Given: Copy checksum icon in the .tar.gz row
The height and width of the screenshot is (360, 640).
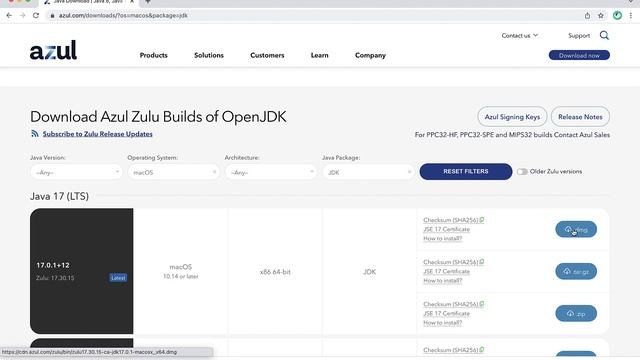Looking at the screenshot, I should [x=482, y=262].
